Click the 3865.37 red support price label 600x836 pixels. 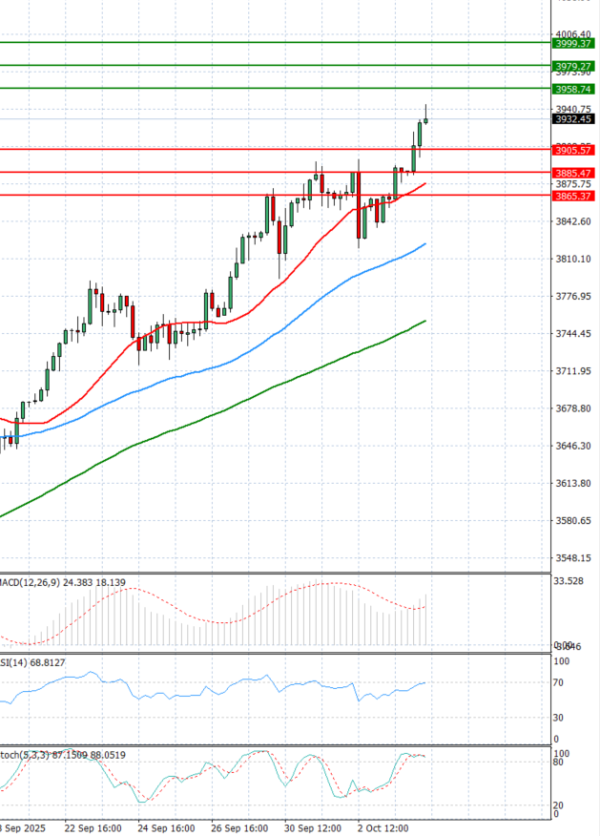574,196
